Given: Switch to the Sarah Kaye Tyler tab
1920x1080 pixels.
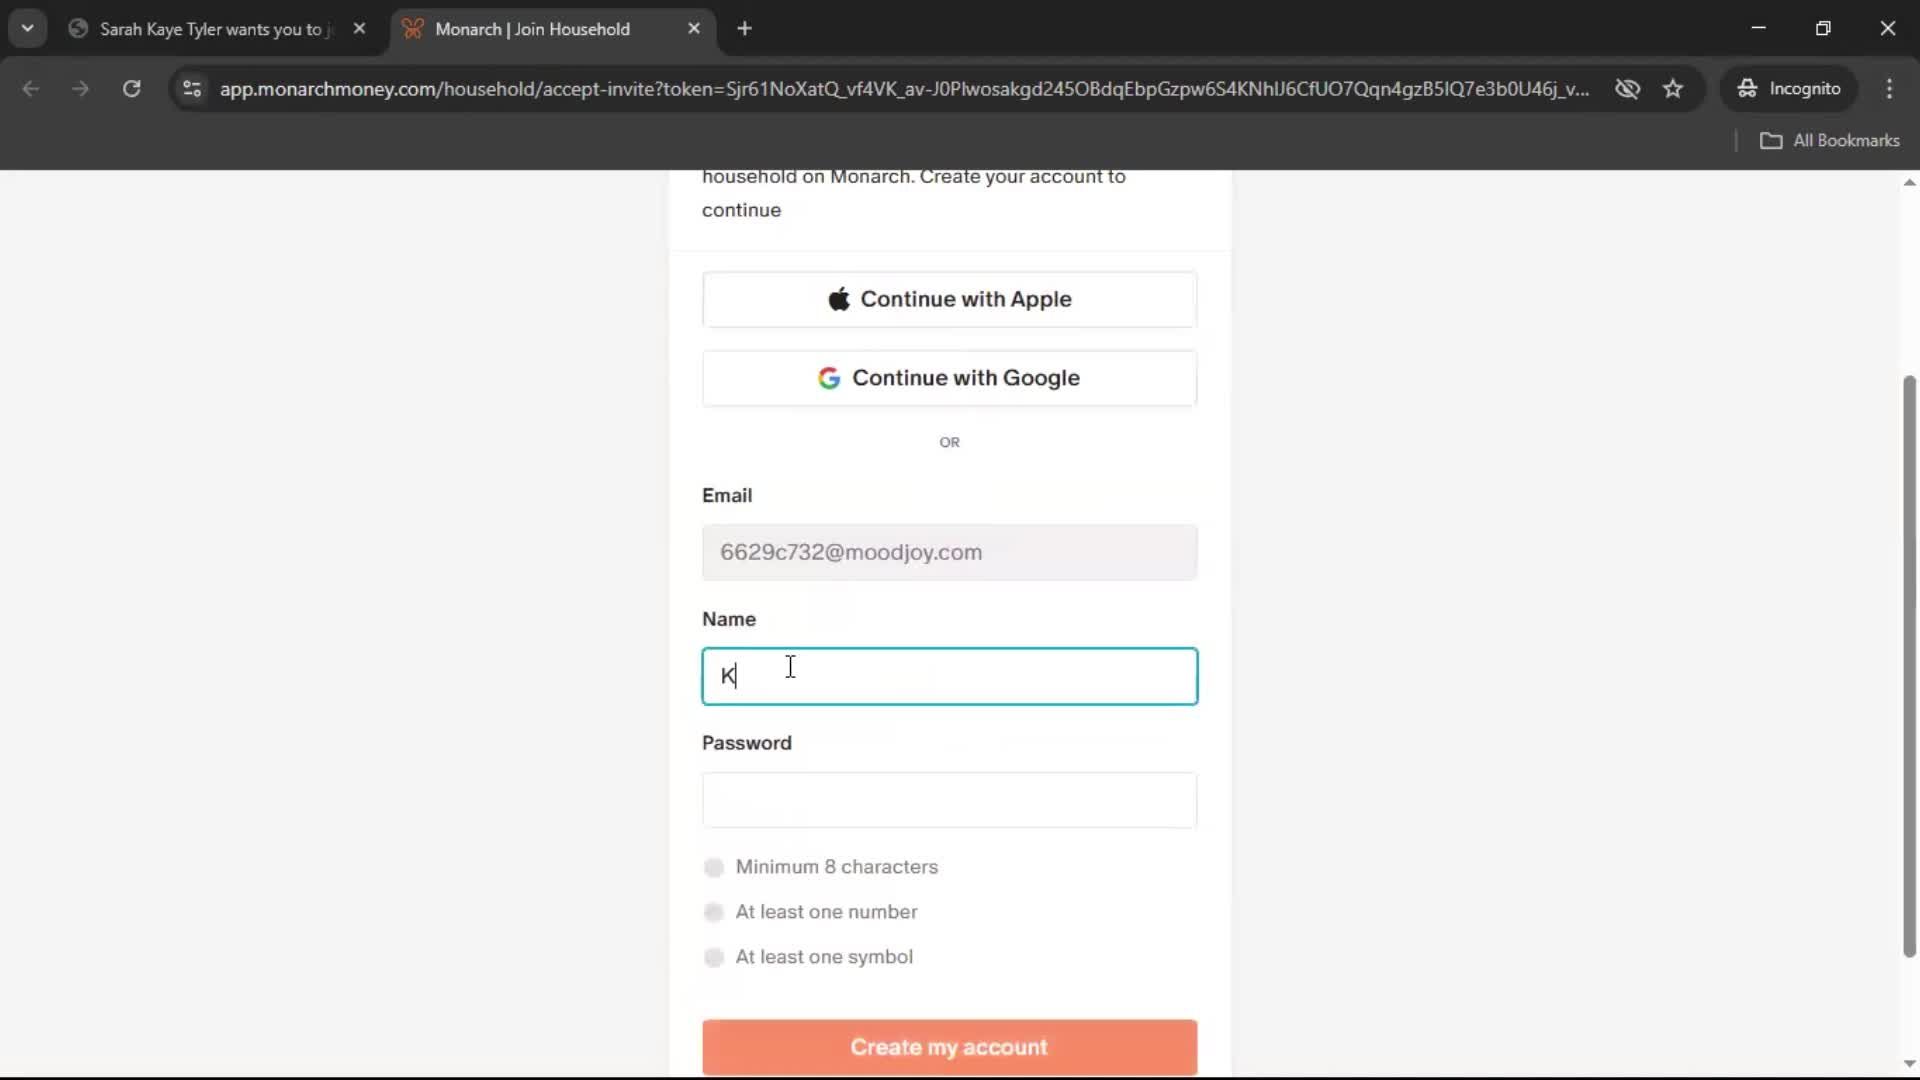Looking at the screenshot, I should pos(210,29).
